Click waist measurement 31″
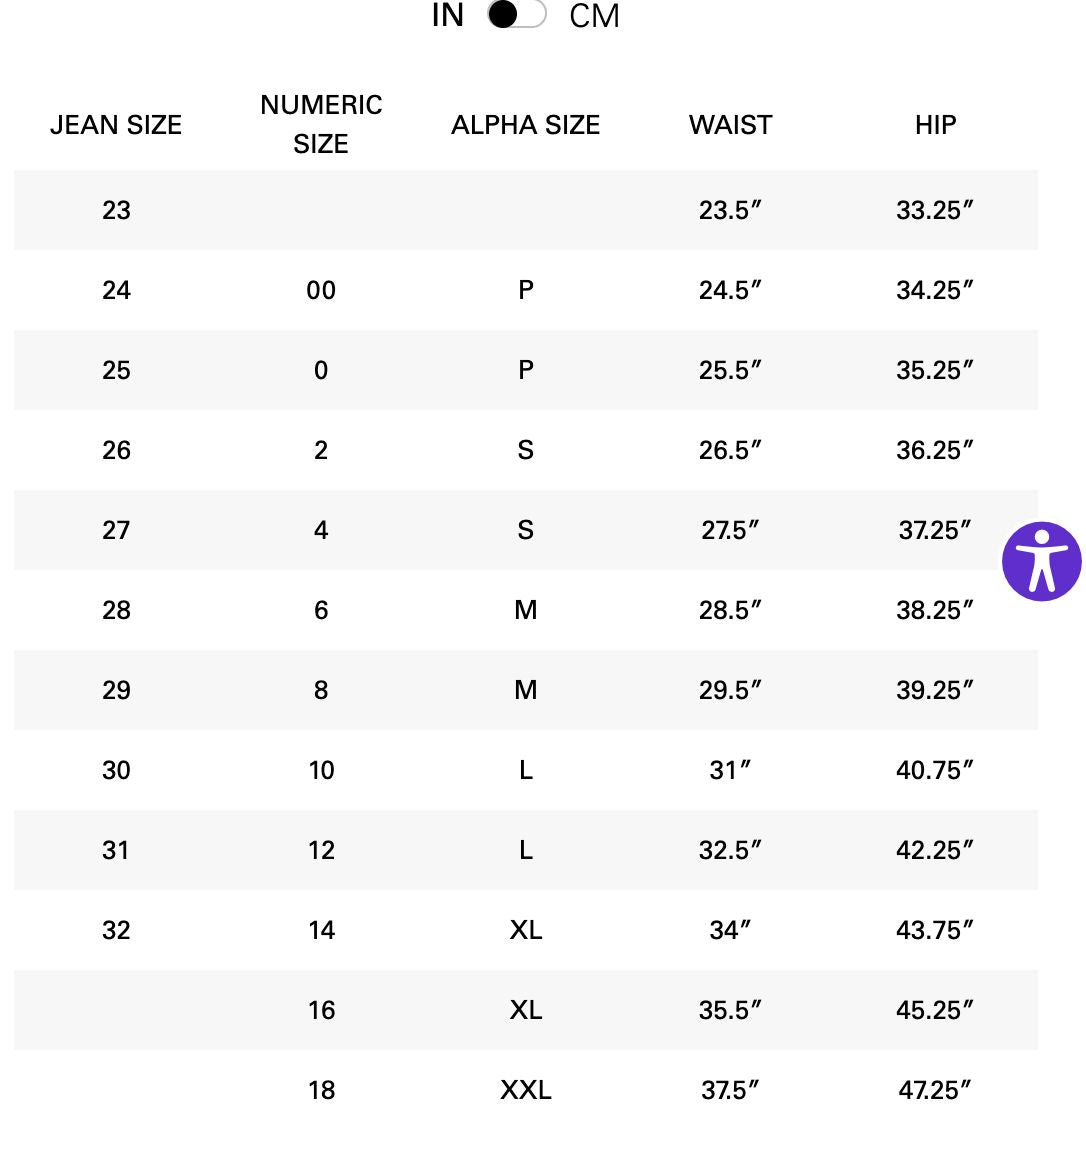This screenshot has width=1086, height=1160. point(730,770)
